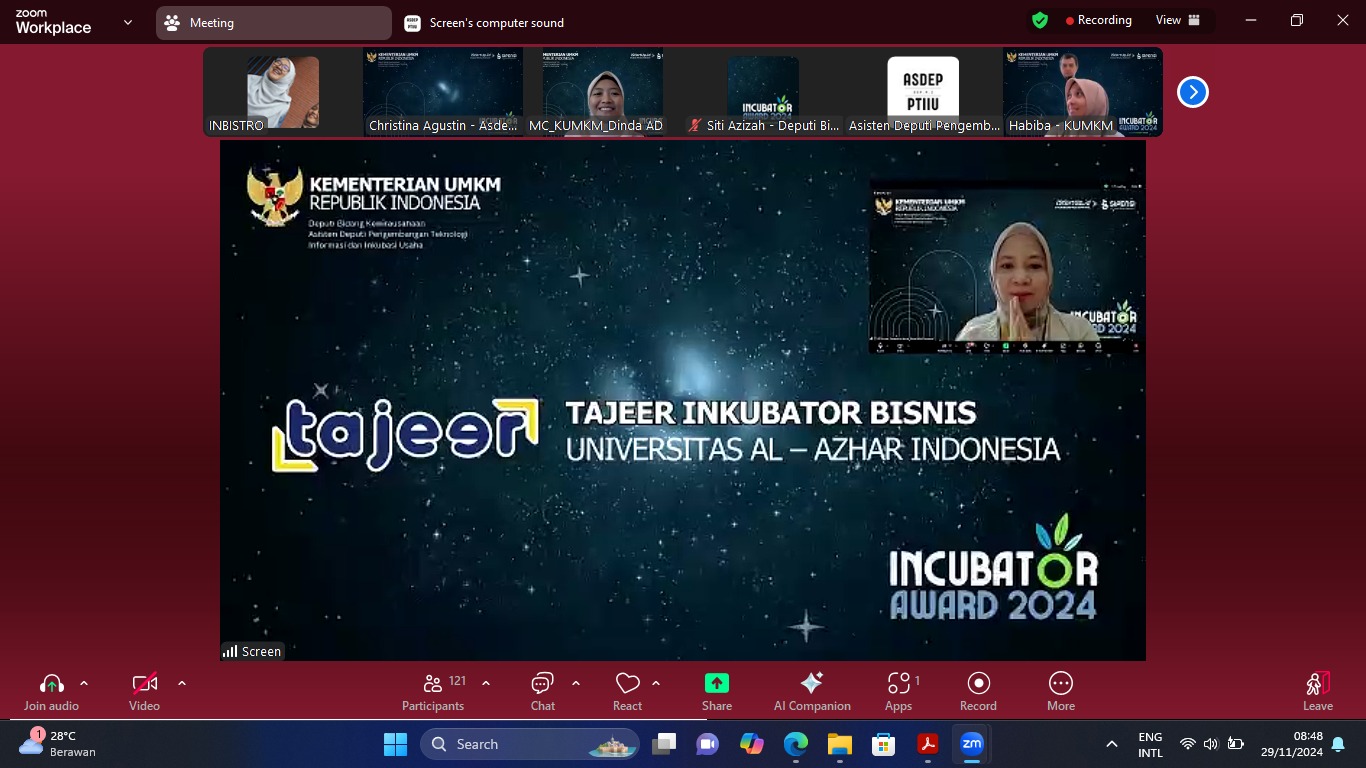Screen dimensions: 1366x768
Task: Select the Meeting tab
Action: [x=274, y=23]
